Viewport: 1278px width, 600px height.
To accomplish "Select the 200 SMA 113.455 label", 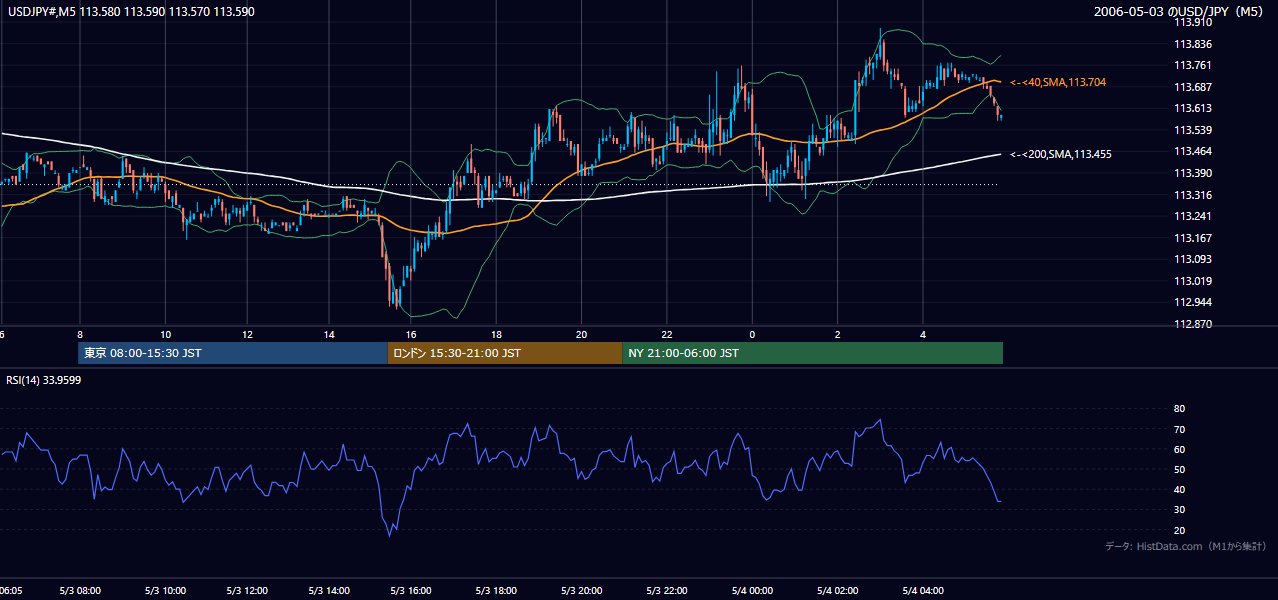I will (x=1061, y=154).
